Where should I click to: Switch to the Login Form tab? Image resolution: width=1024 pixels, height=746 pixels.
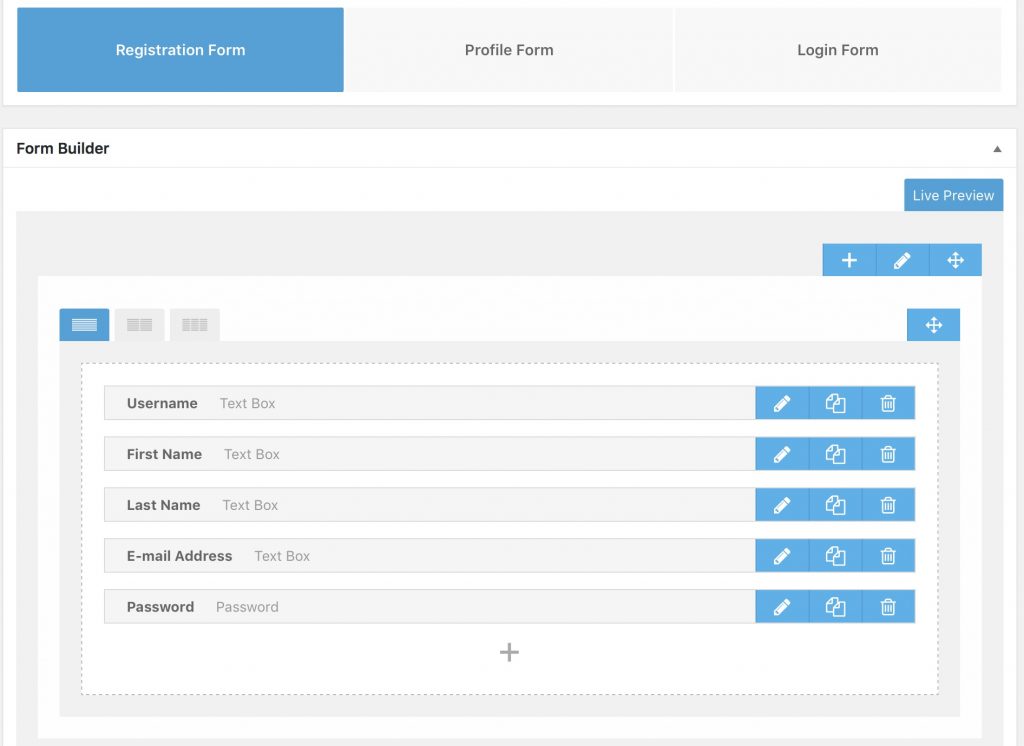(x=838, y=50)
